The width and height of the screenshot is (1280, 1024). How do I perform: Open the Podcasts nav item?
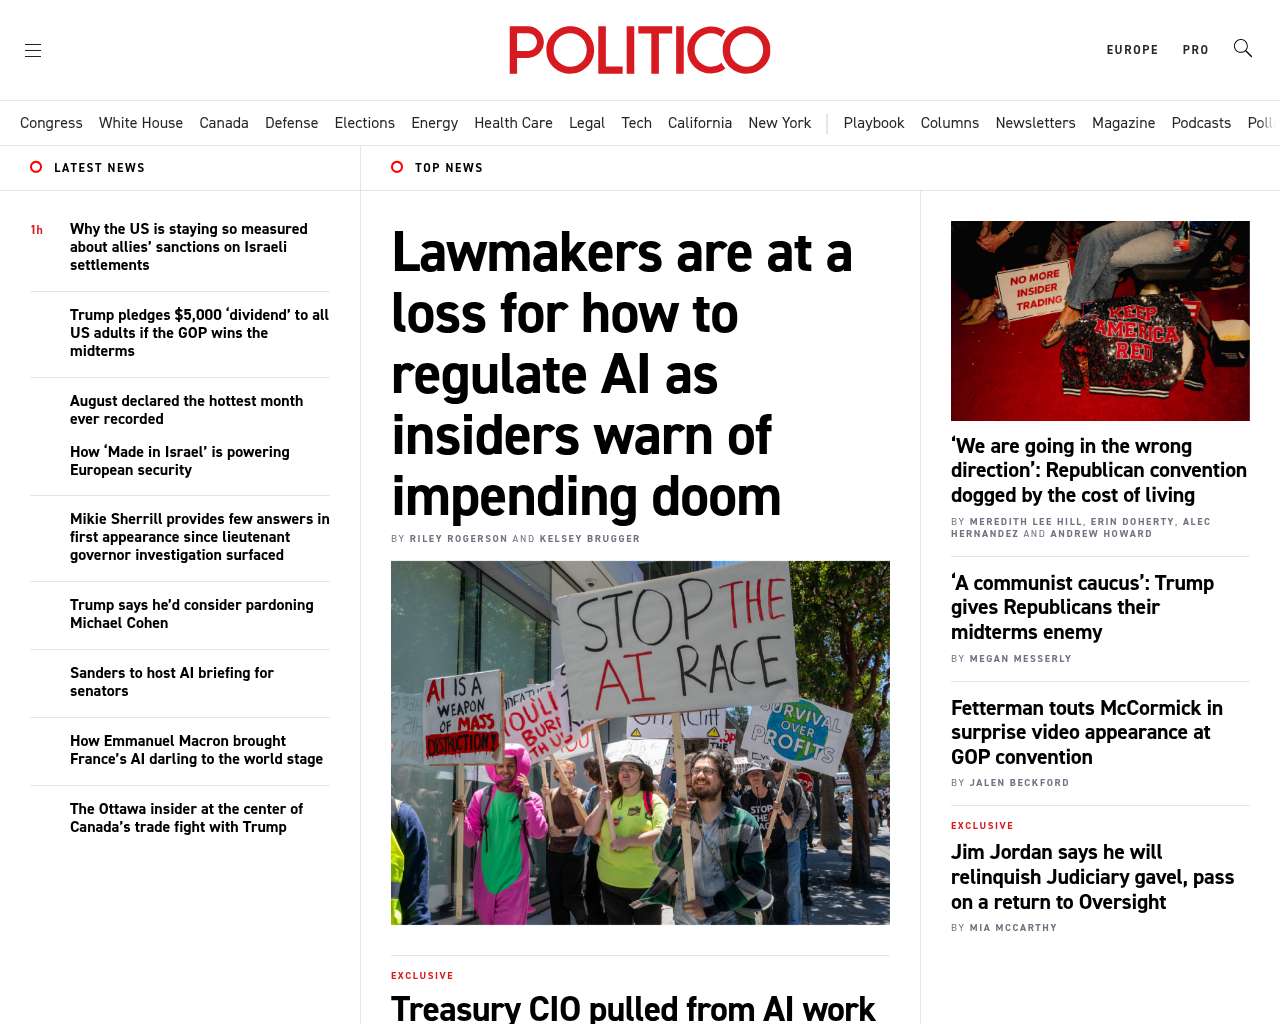point(1201,123)
